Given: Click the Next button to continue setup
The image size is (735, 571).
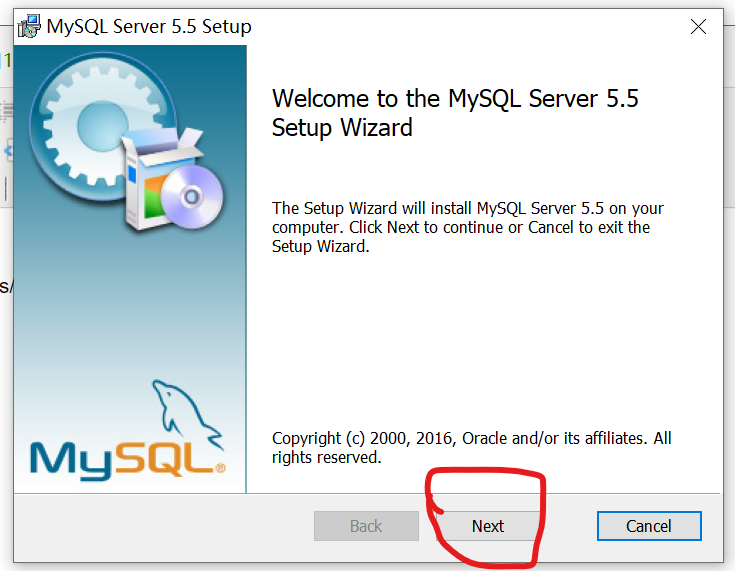Looking at the screenshot, I should coord(488,526).
